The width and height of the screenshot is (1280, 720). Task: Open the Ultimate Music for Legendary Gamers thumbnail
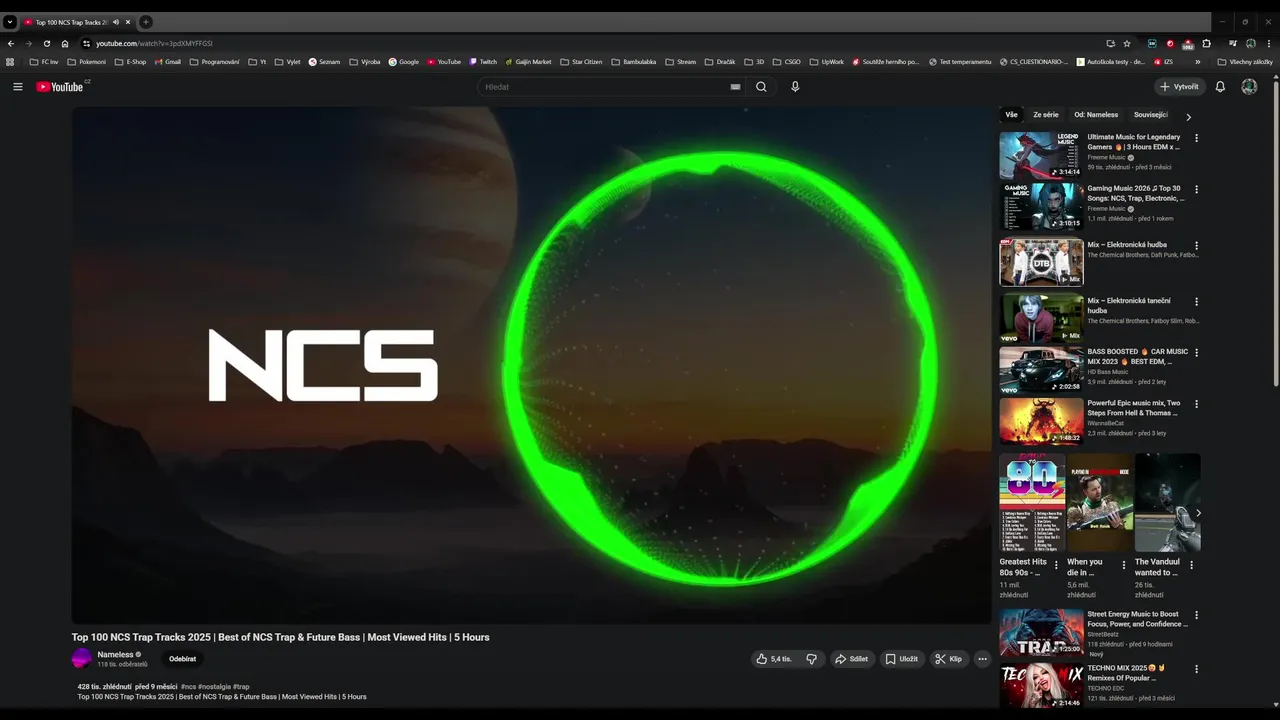[1041, 155]
